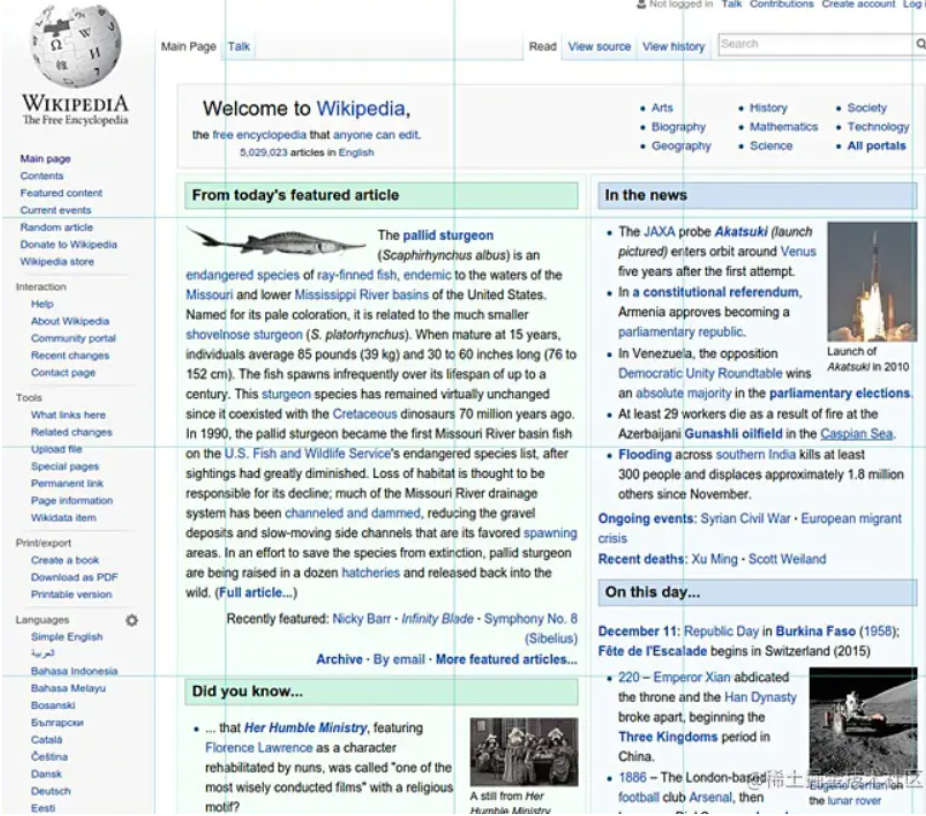926x816 pixels.
Task: Open the Full article link
Action: tap(256, 593)
